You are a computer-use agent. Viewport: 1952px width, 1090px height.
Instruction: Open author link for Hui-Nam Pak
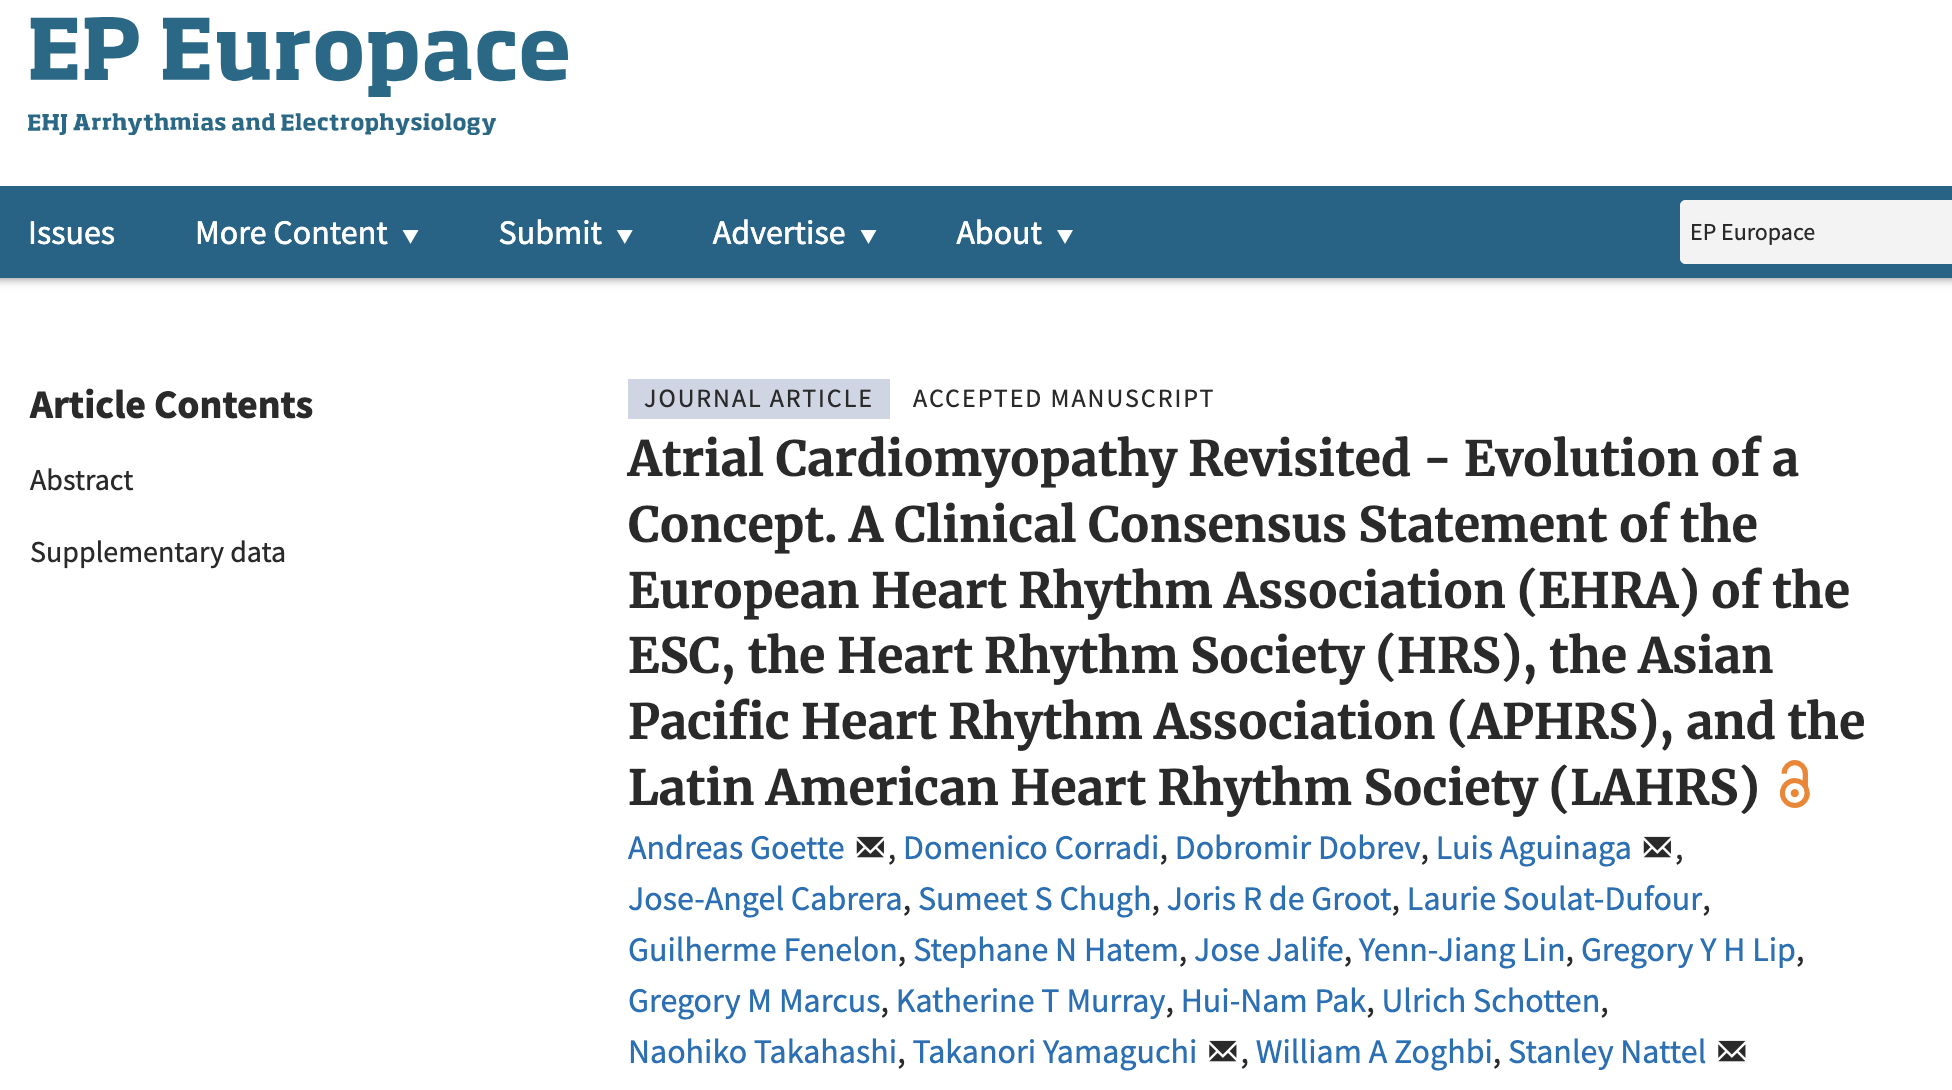1273,1001
